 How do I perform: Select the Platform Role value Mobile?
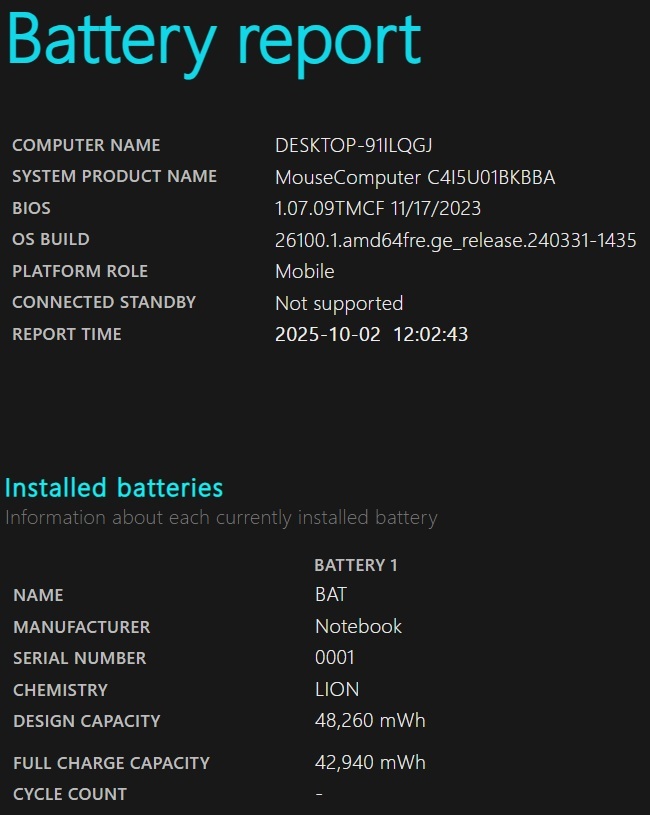pos(304,271)
